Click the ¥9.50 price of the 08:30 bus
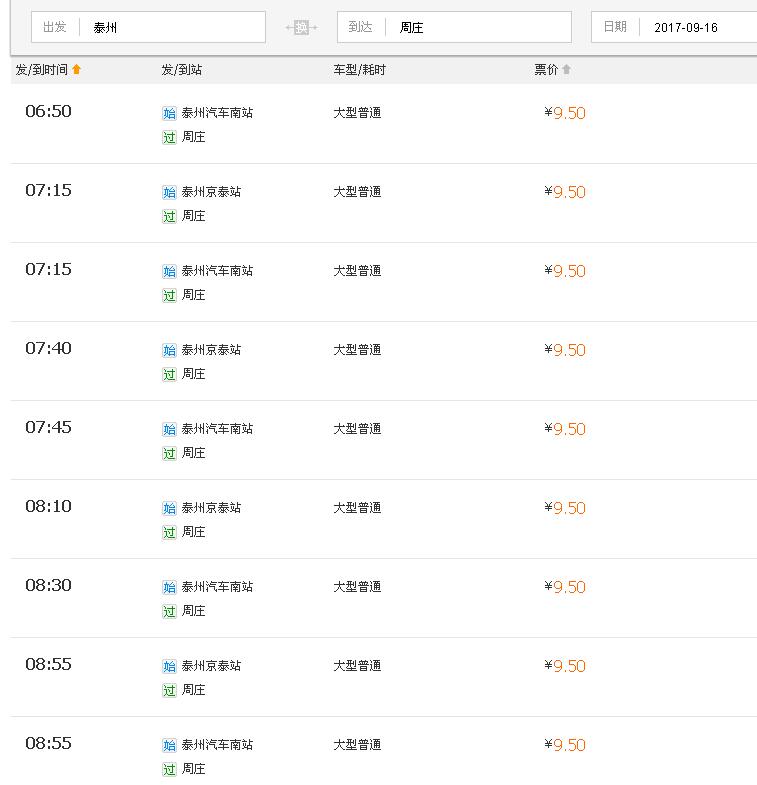Image resolution: width=757 pixels, height=785 pixels. [x=565, y=587]
